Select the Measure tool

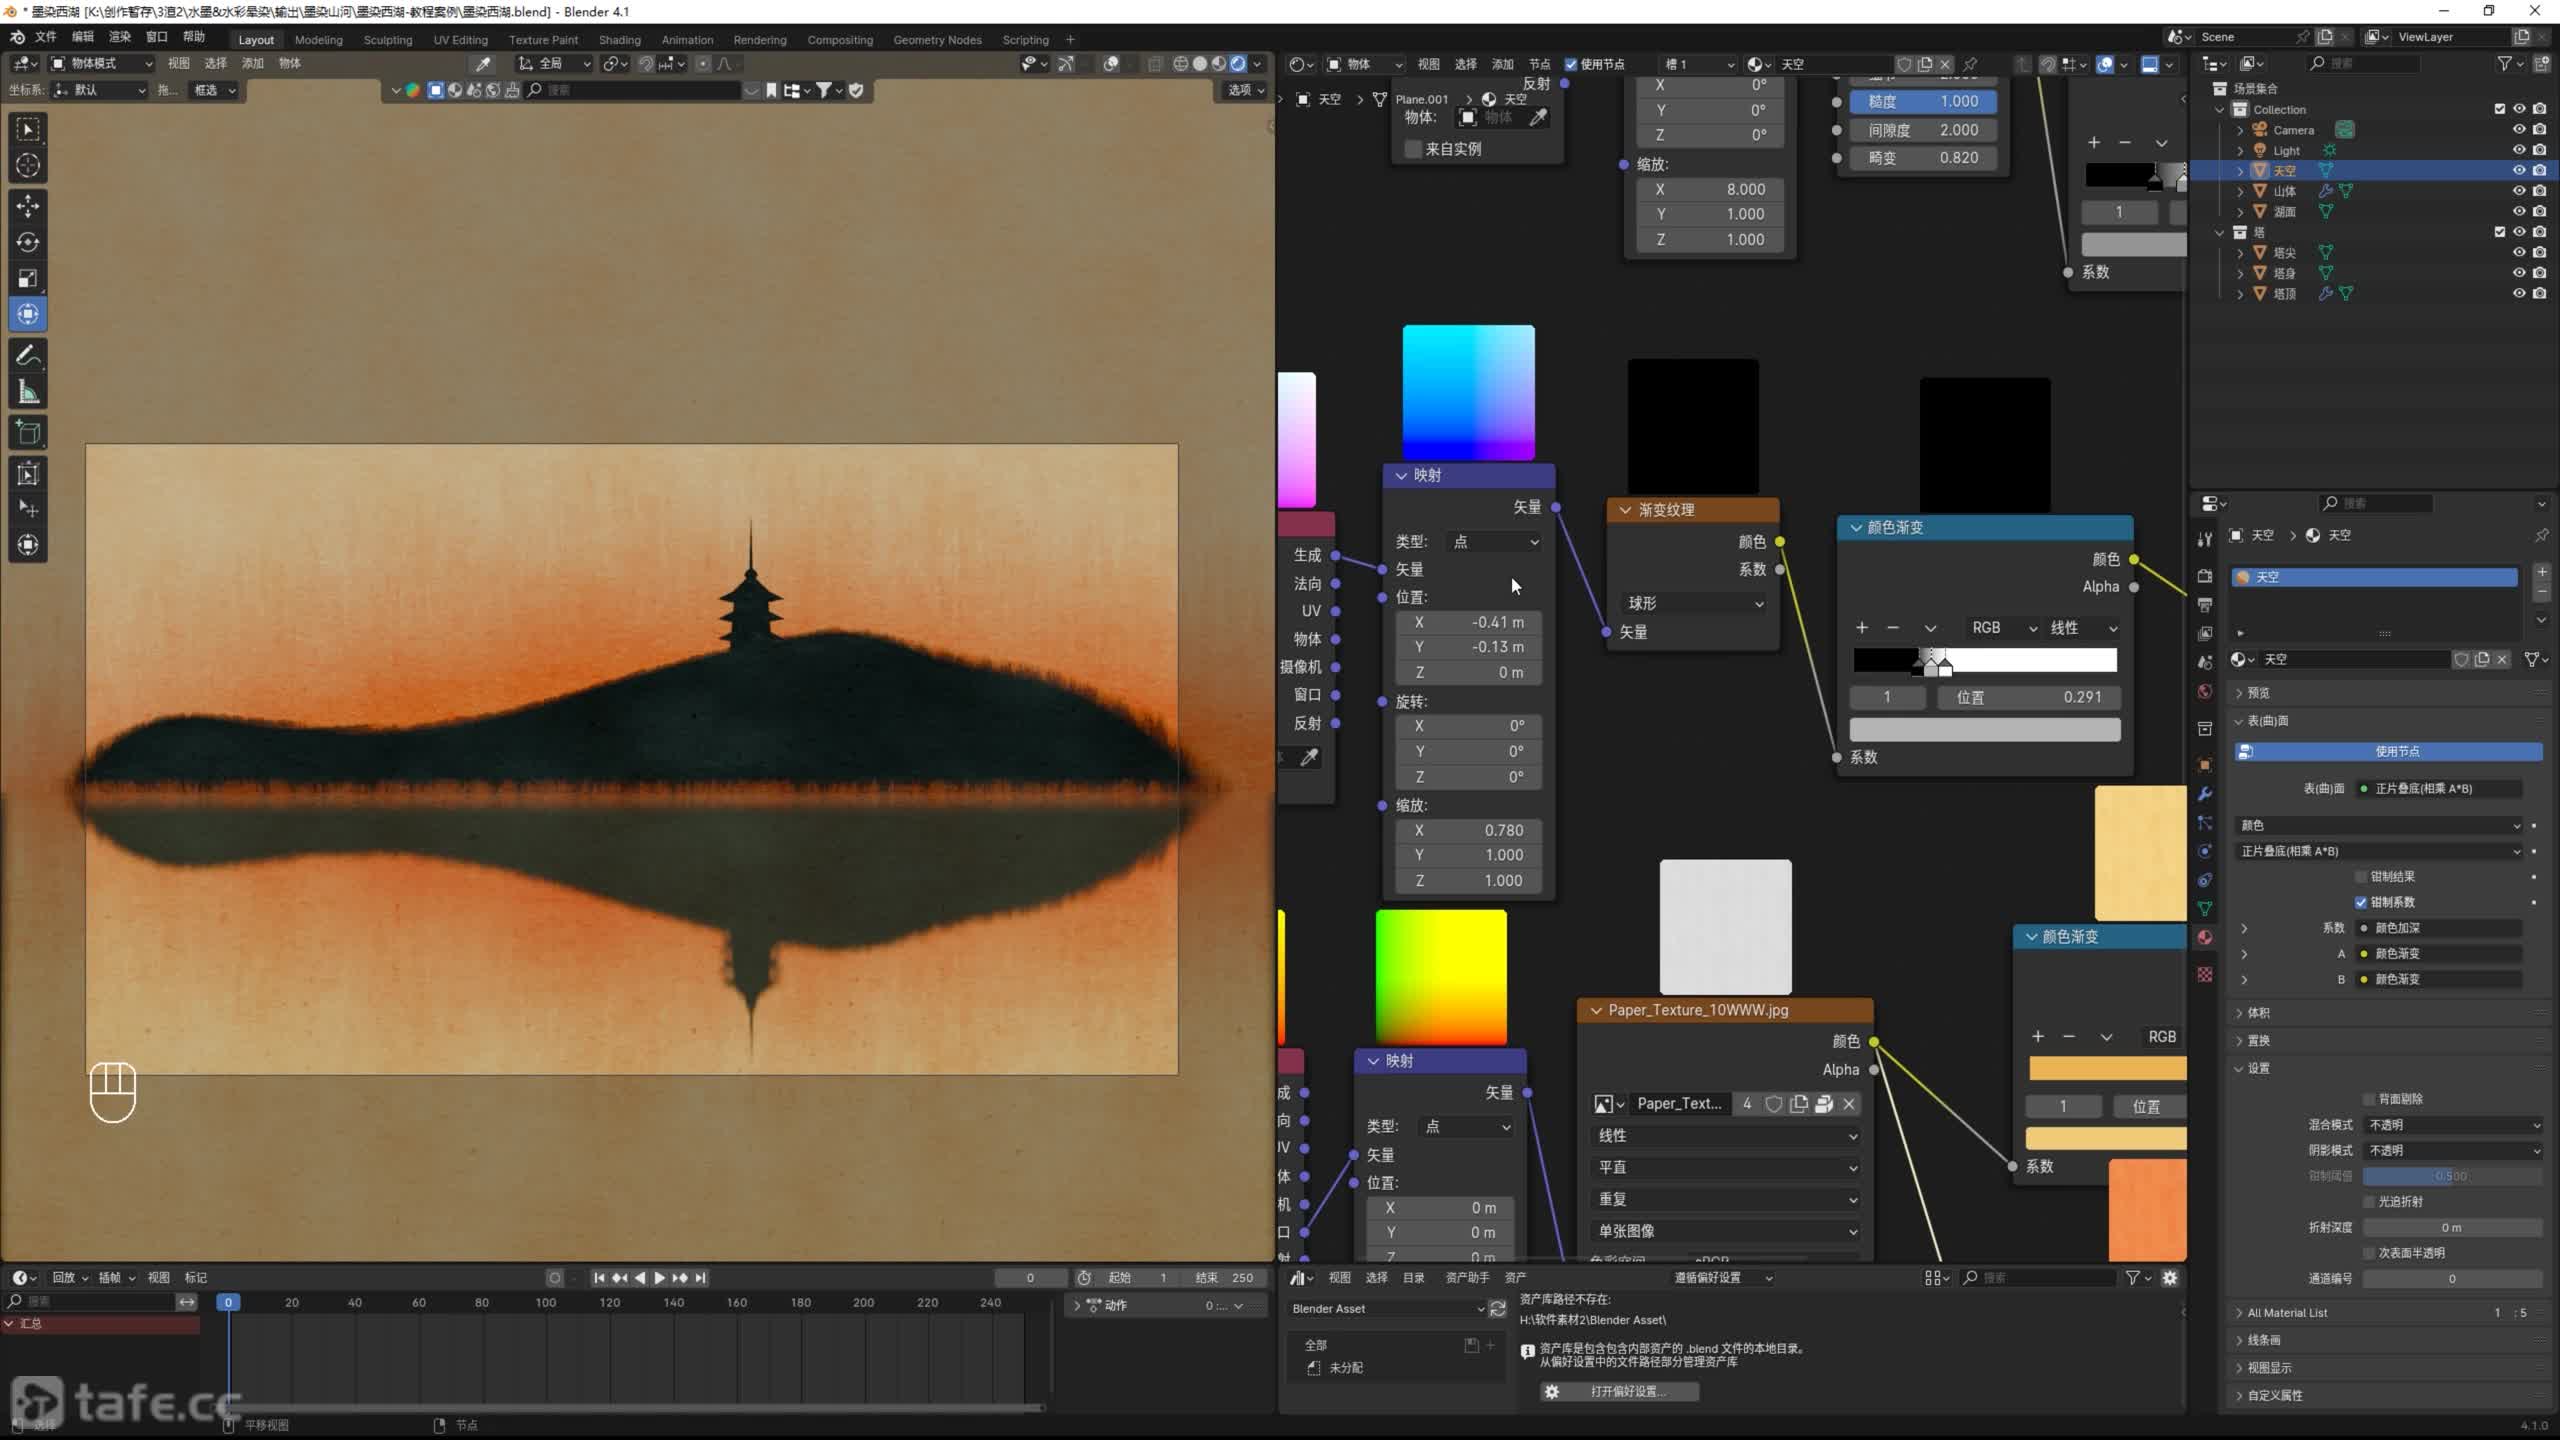point(28,393)
